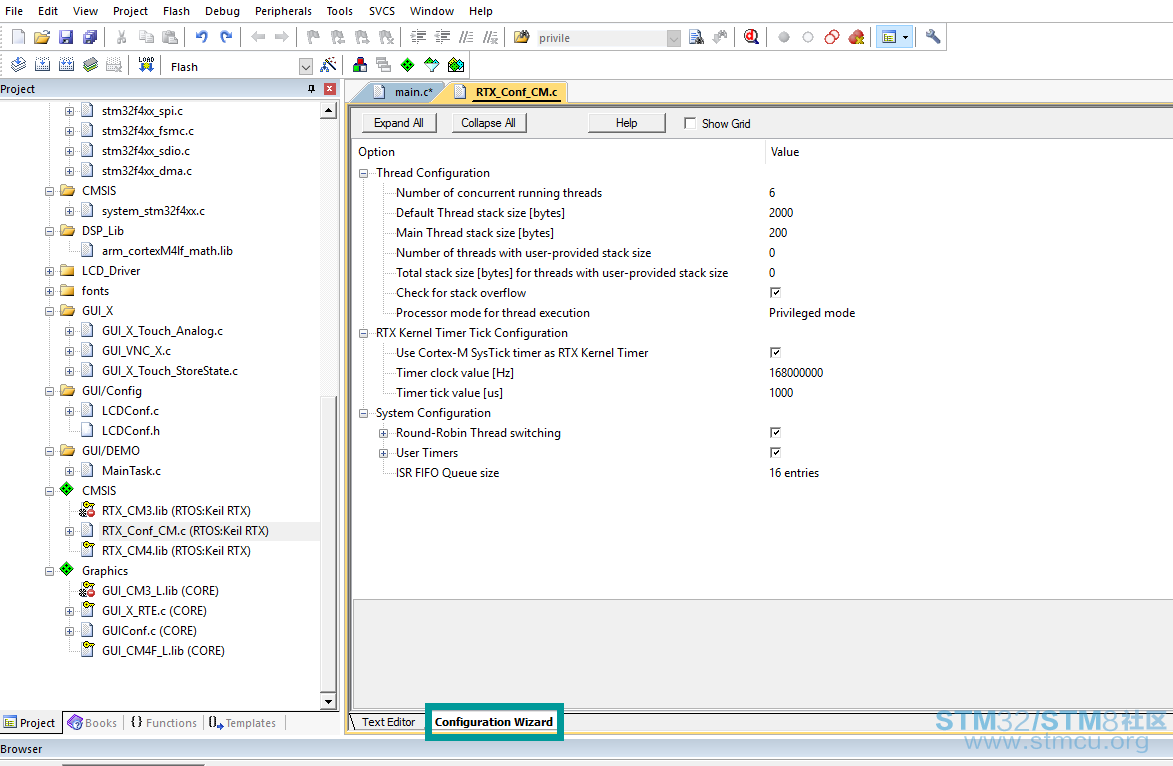Screen dimensions: 1173x766
Task: Expand Round-Robin Thread switching options
Action: pos(384,433)
